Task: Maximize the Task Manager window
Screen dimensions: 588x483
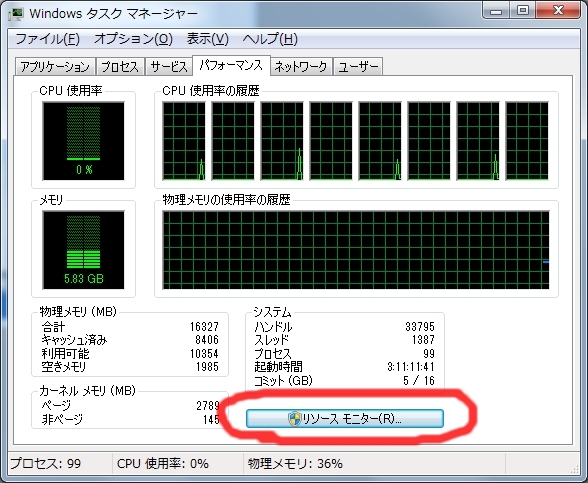Action: (523, 10)
